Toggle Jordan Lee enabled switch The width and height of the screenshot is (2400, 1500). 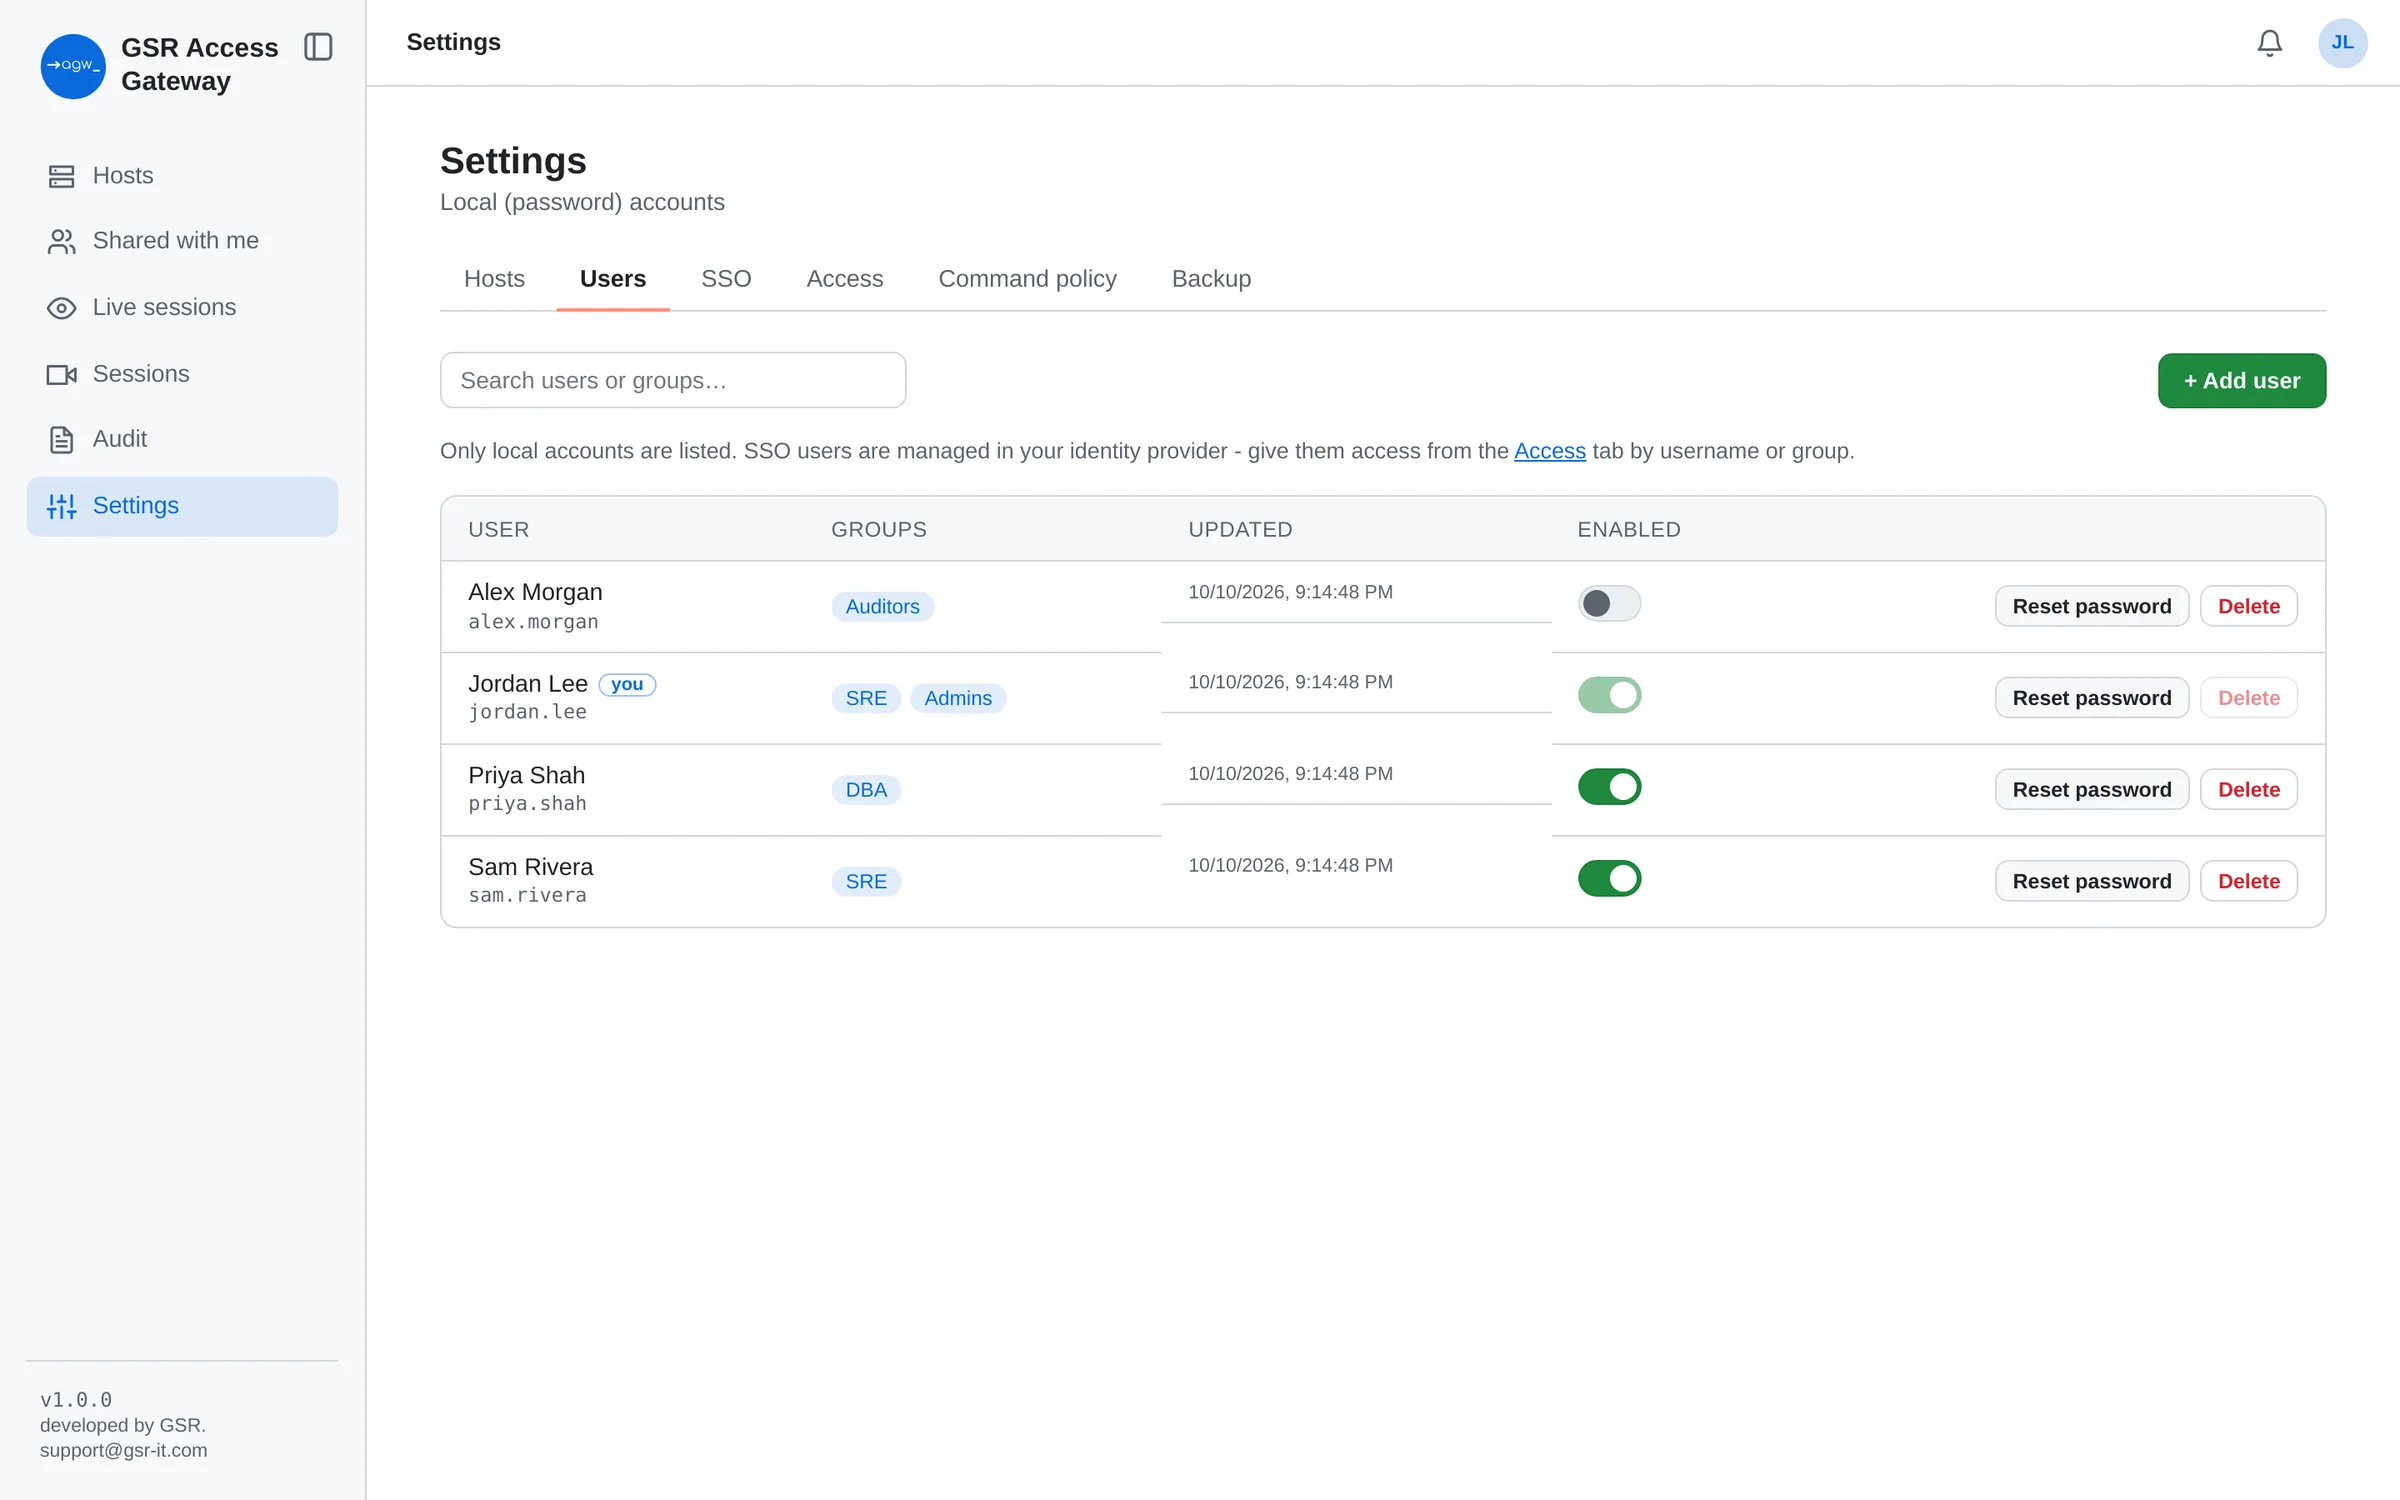(x=1609, y=695)
